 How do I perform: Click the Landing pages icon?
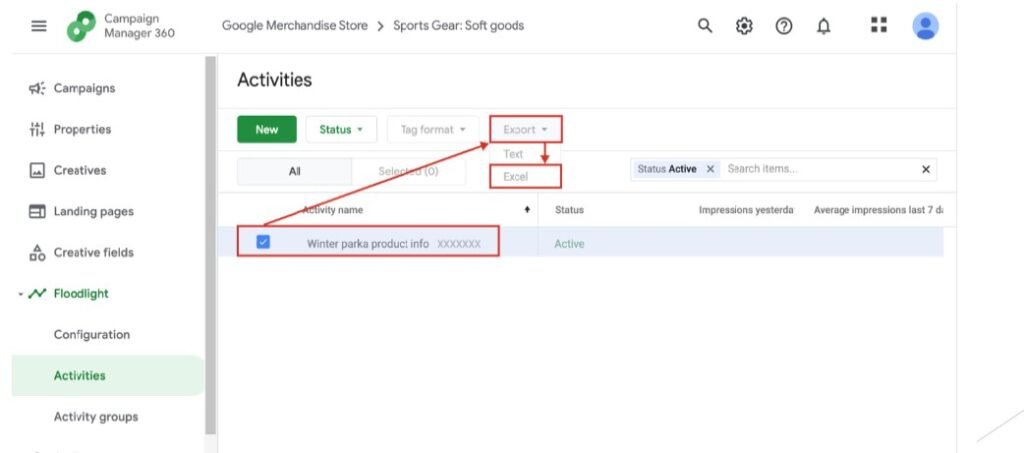pyautogui.click(x=37, y=211)
